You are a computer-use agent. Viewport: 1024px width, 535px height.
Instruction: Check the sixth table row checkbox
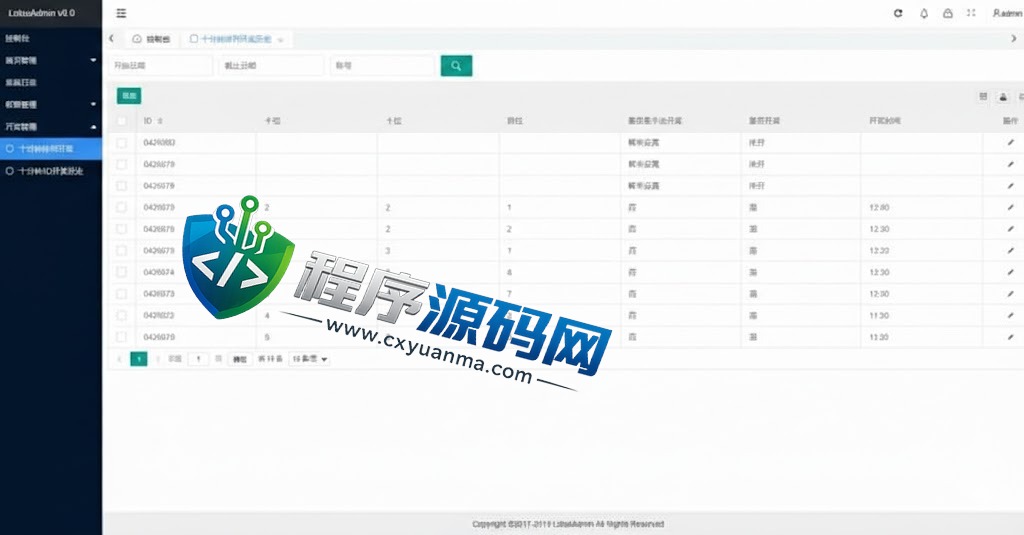coord(121,250)
